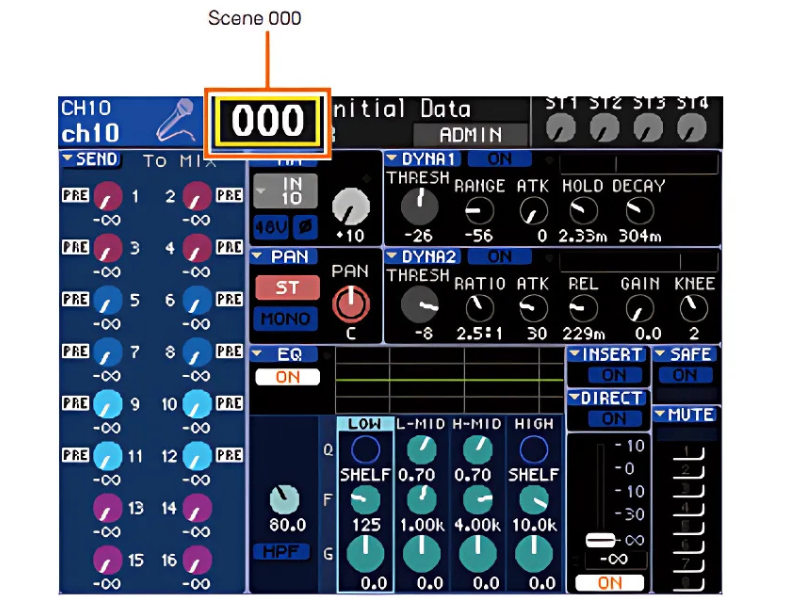Viewport: 800px width, 600px height.
Task: Expand the DYNA2 section arrow
Action: (x=392, y=256)
